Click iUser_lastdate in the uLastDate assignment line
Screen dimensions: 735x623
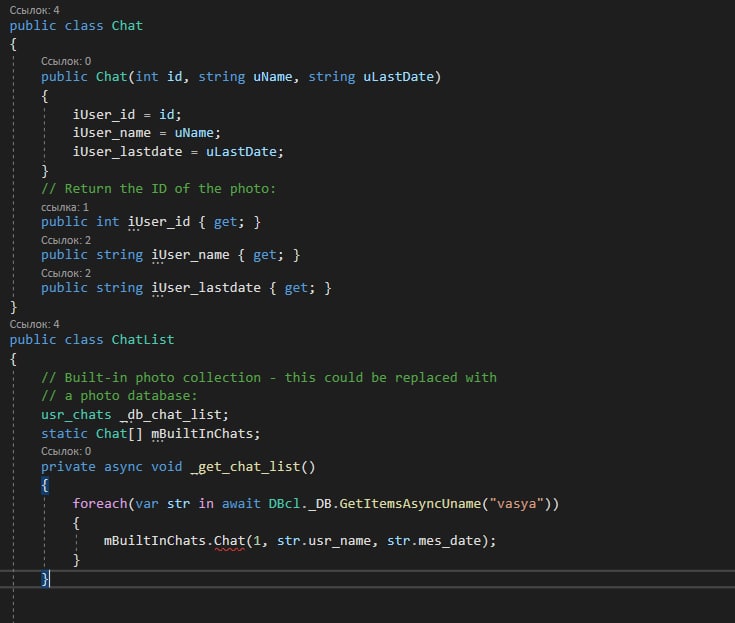coord(127,152)
